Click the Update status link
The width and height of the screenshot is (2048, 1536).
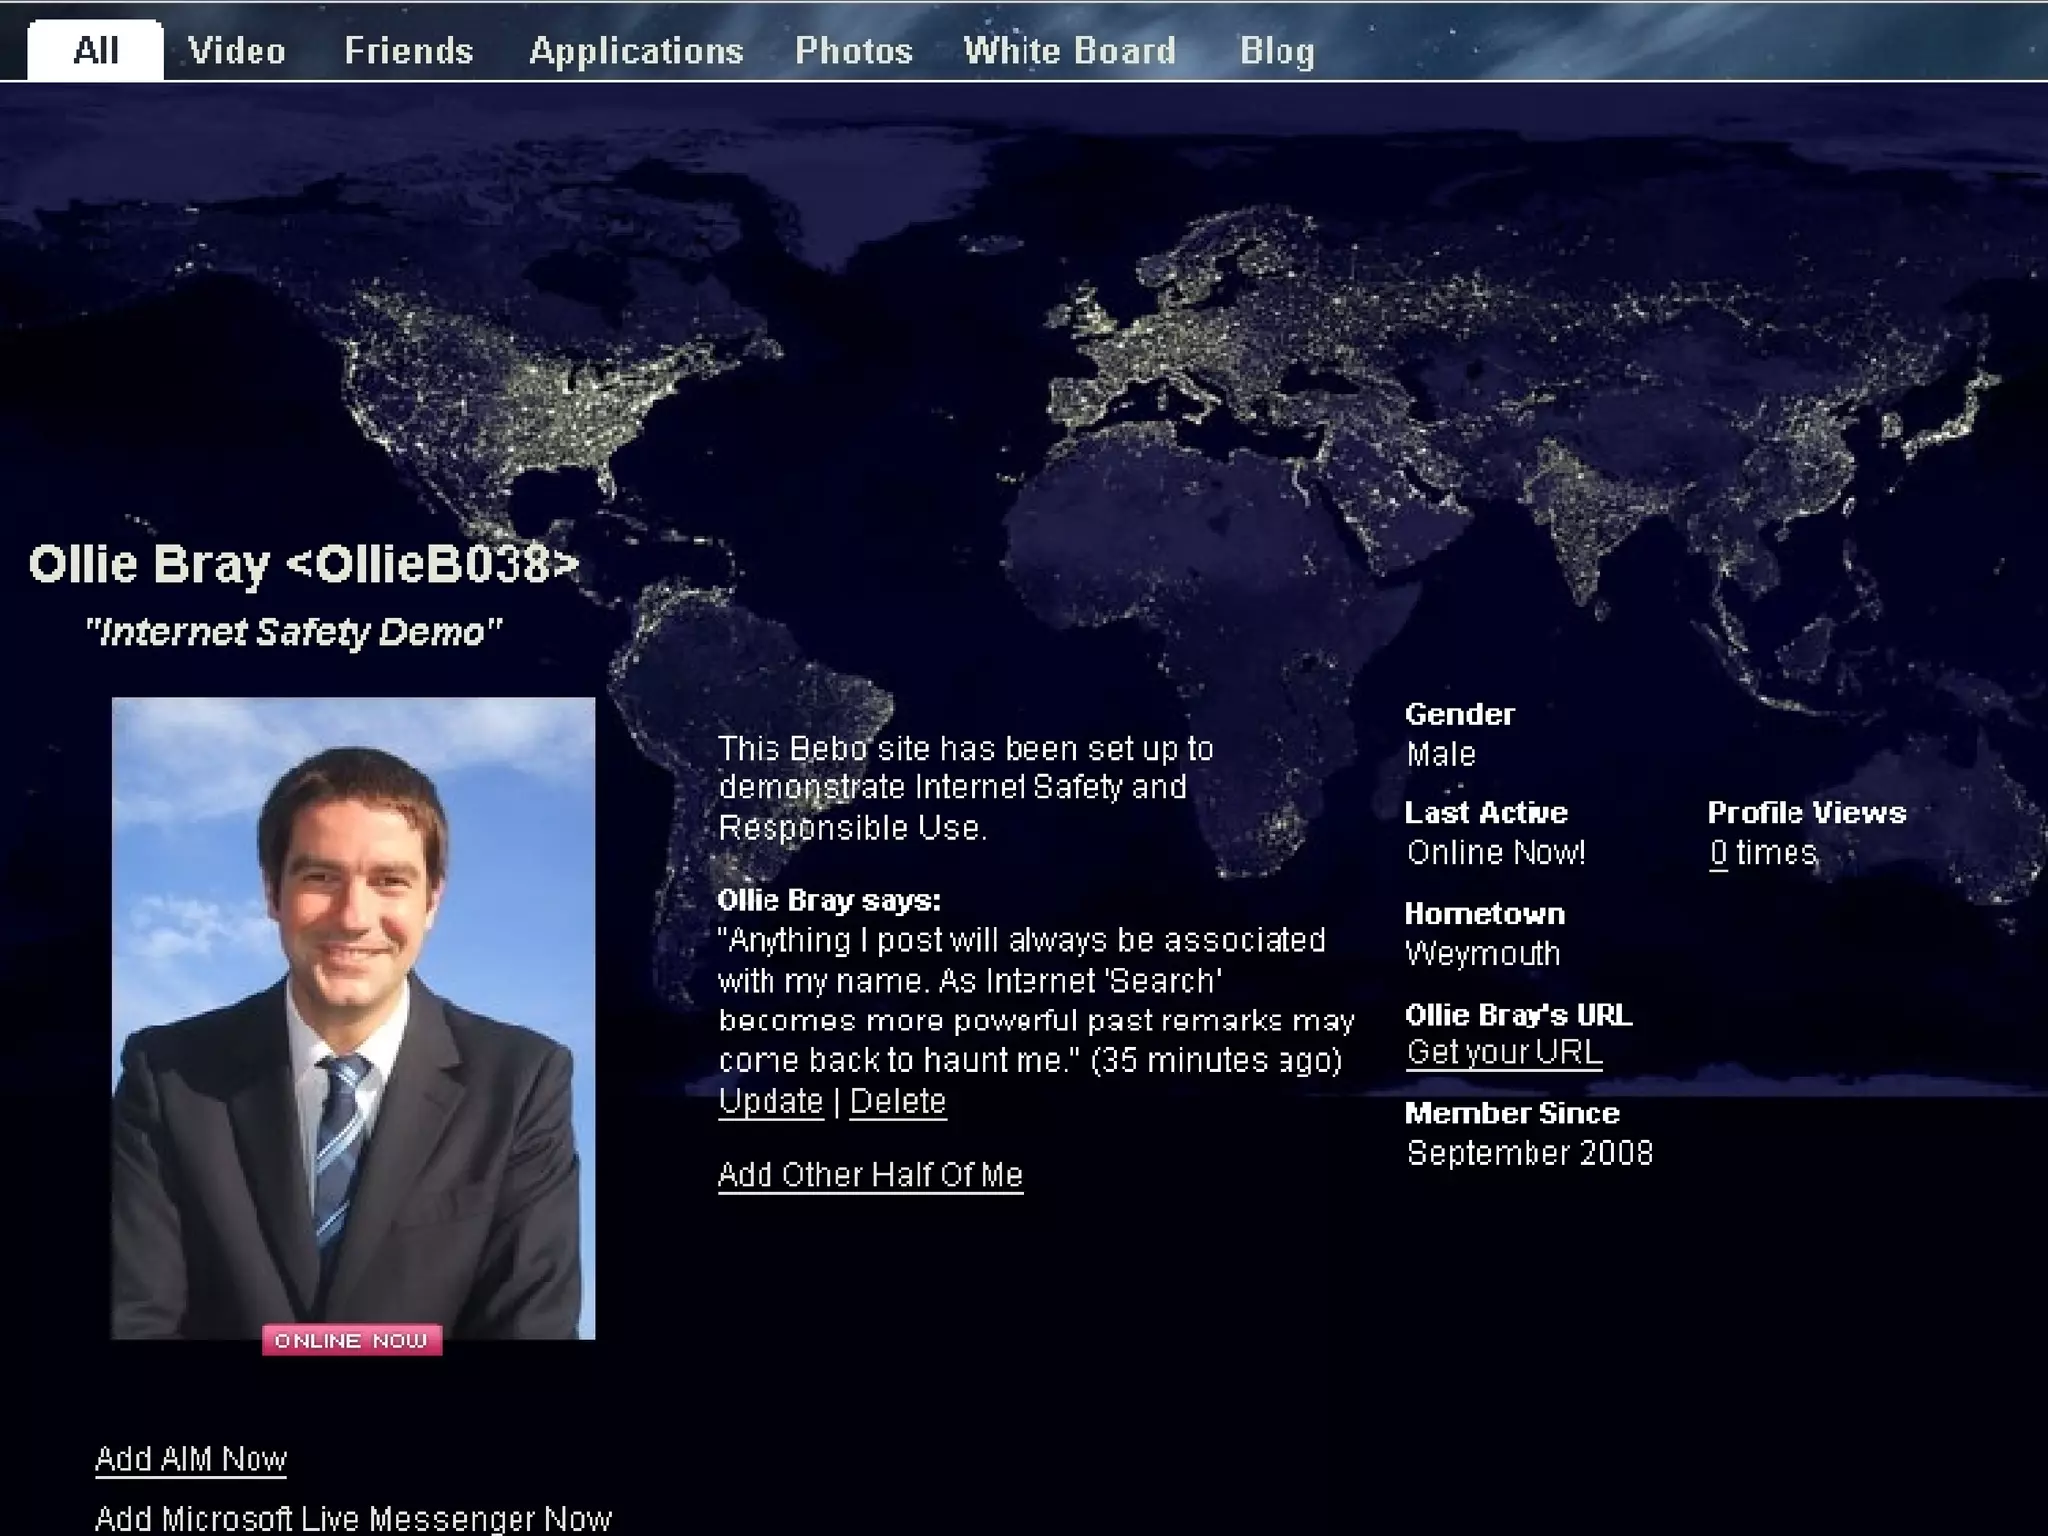(770, 1101)
